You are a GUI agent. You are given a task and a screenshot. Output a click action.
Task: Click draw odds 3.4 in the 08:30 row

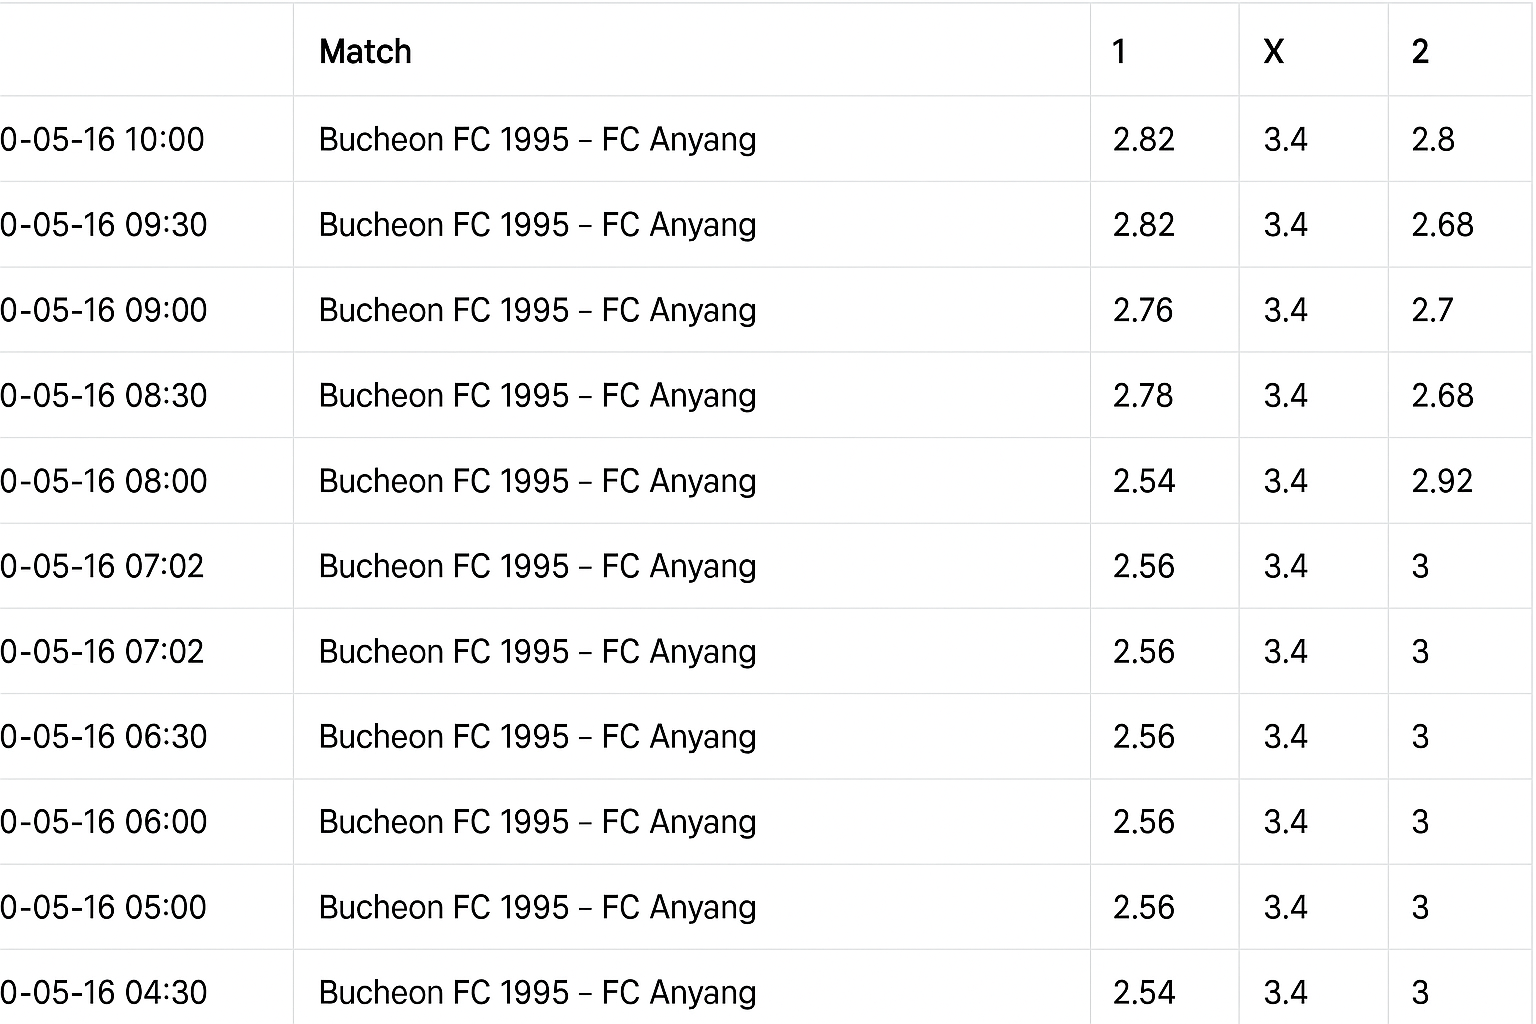tap(1285, 396)
